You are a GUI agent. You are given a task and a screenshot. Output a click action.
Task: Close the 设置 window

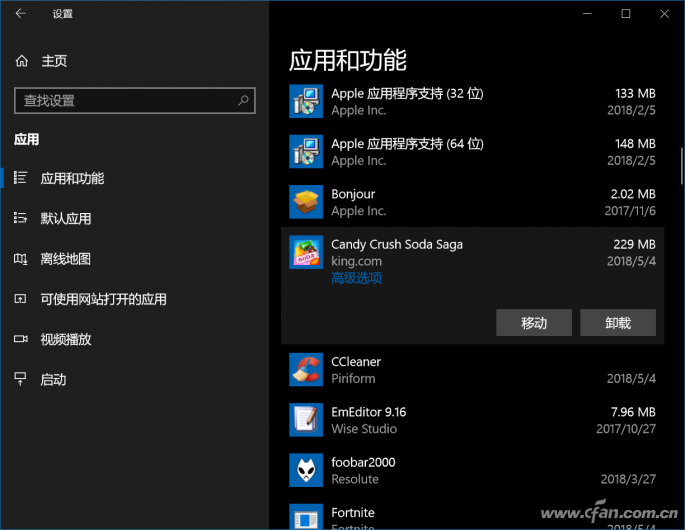[664, 14]
